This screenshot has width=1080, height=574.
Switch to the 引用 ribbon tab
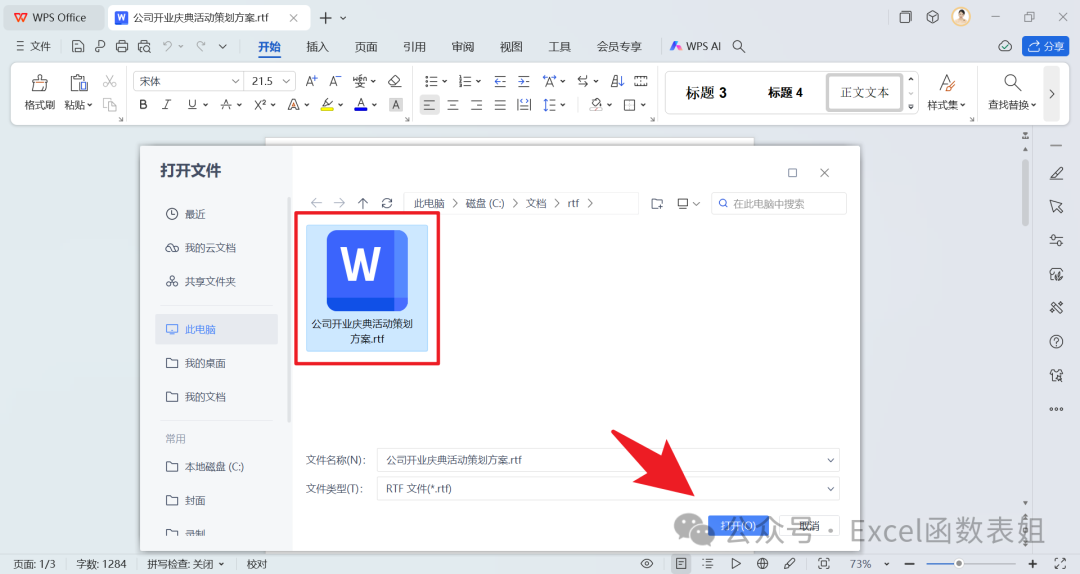pos(414,46)
